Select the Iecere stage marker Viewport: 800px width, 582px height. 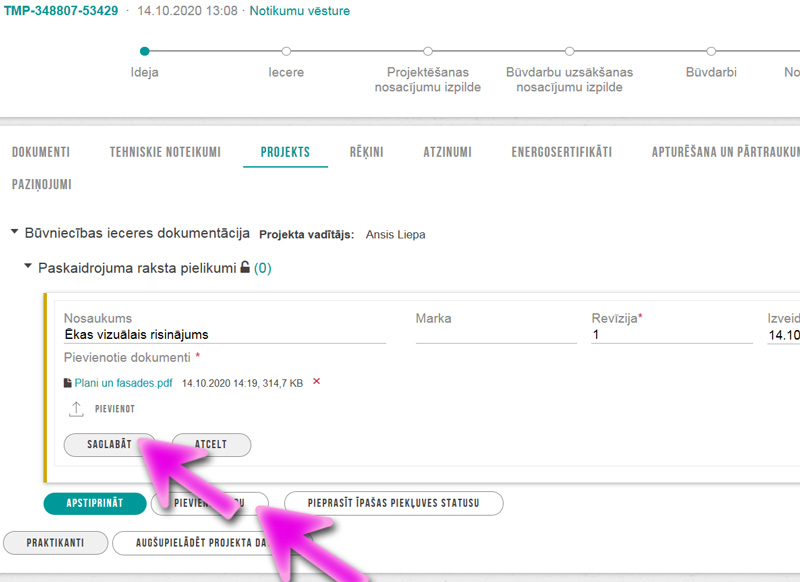(x=286, y=51)
